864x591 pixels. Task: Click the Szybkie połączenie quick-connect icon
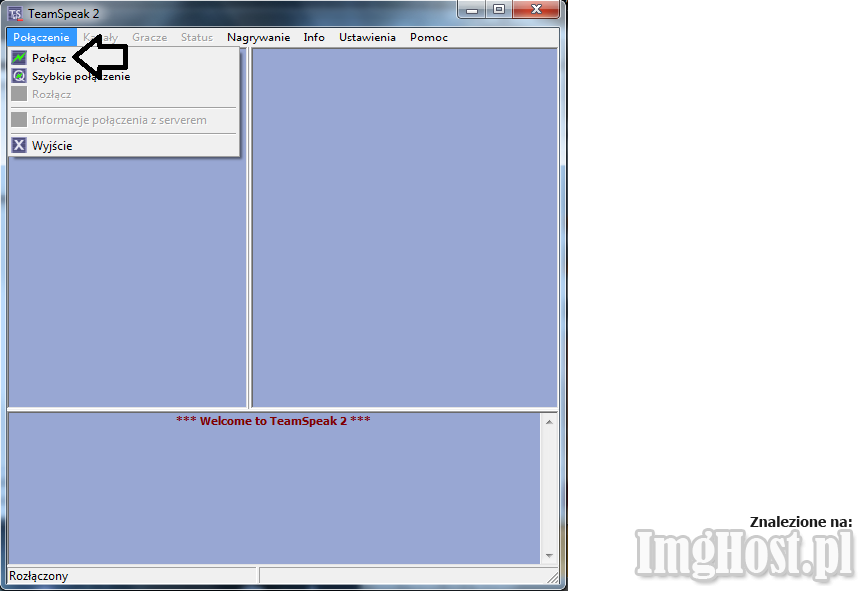(x=19, y=76)
